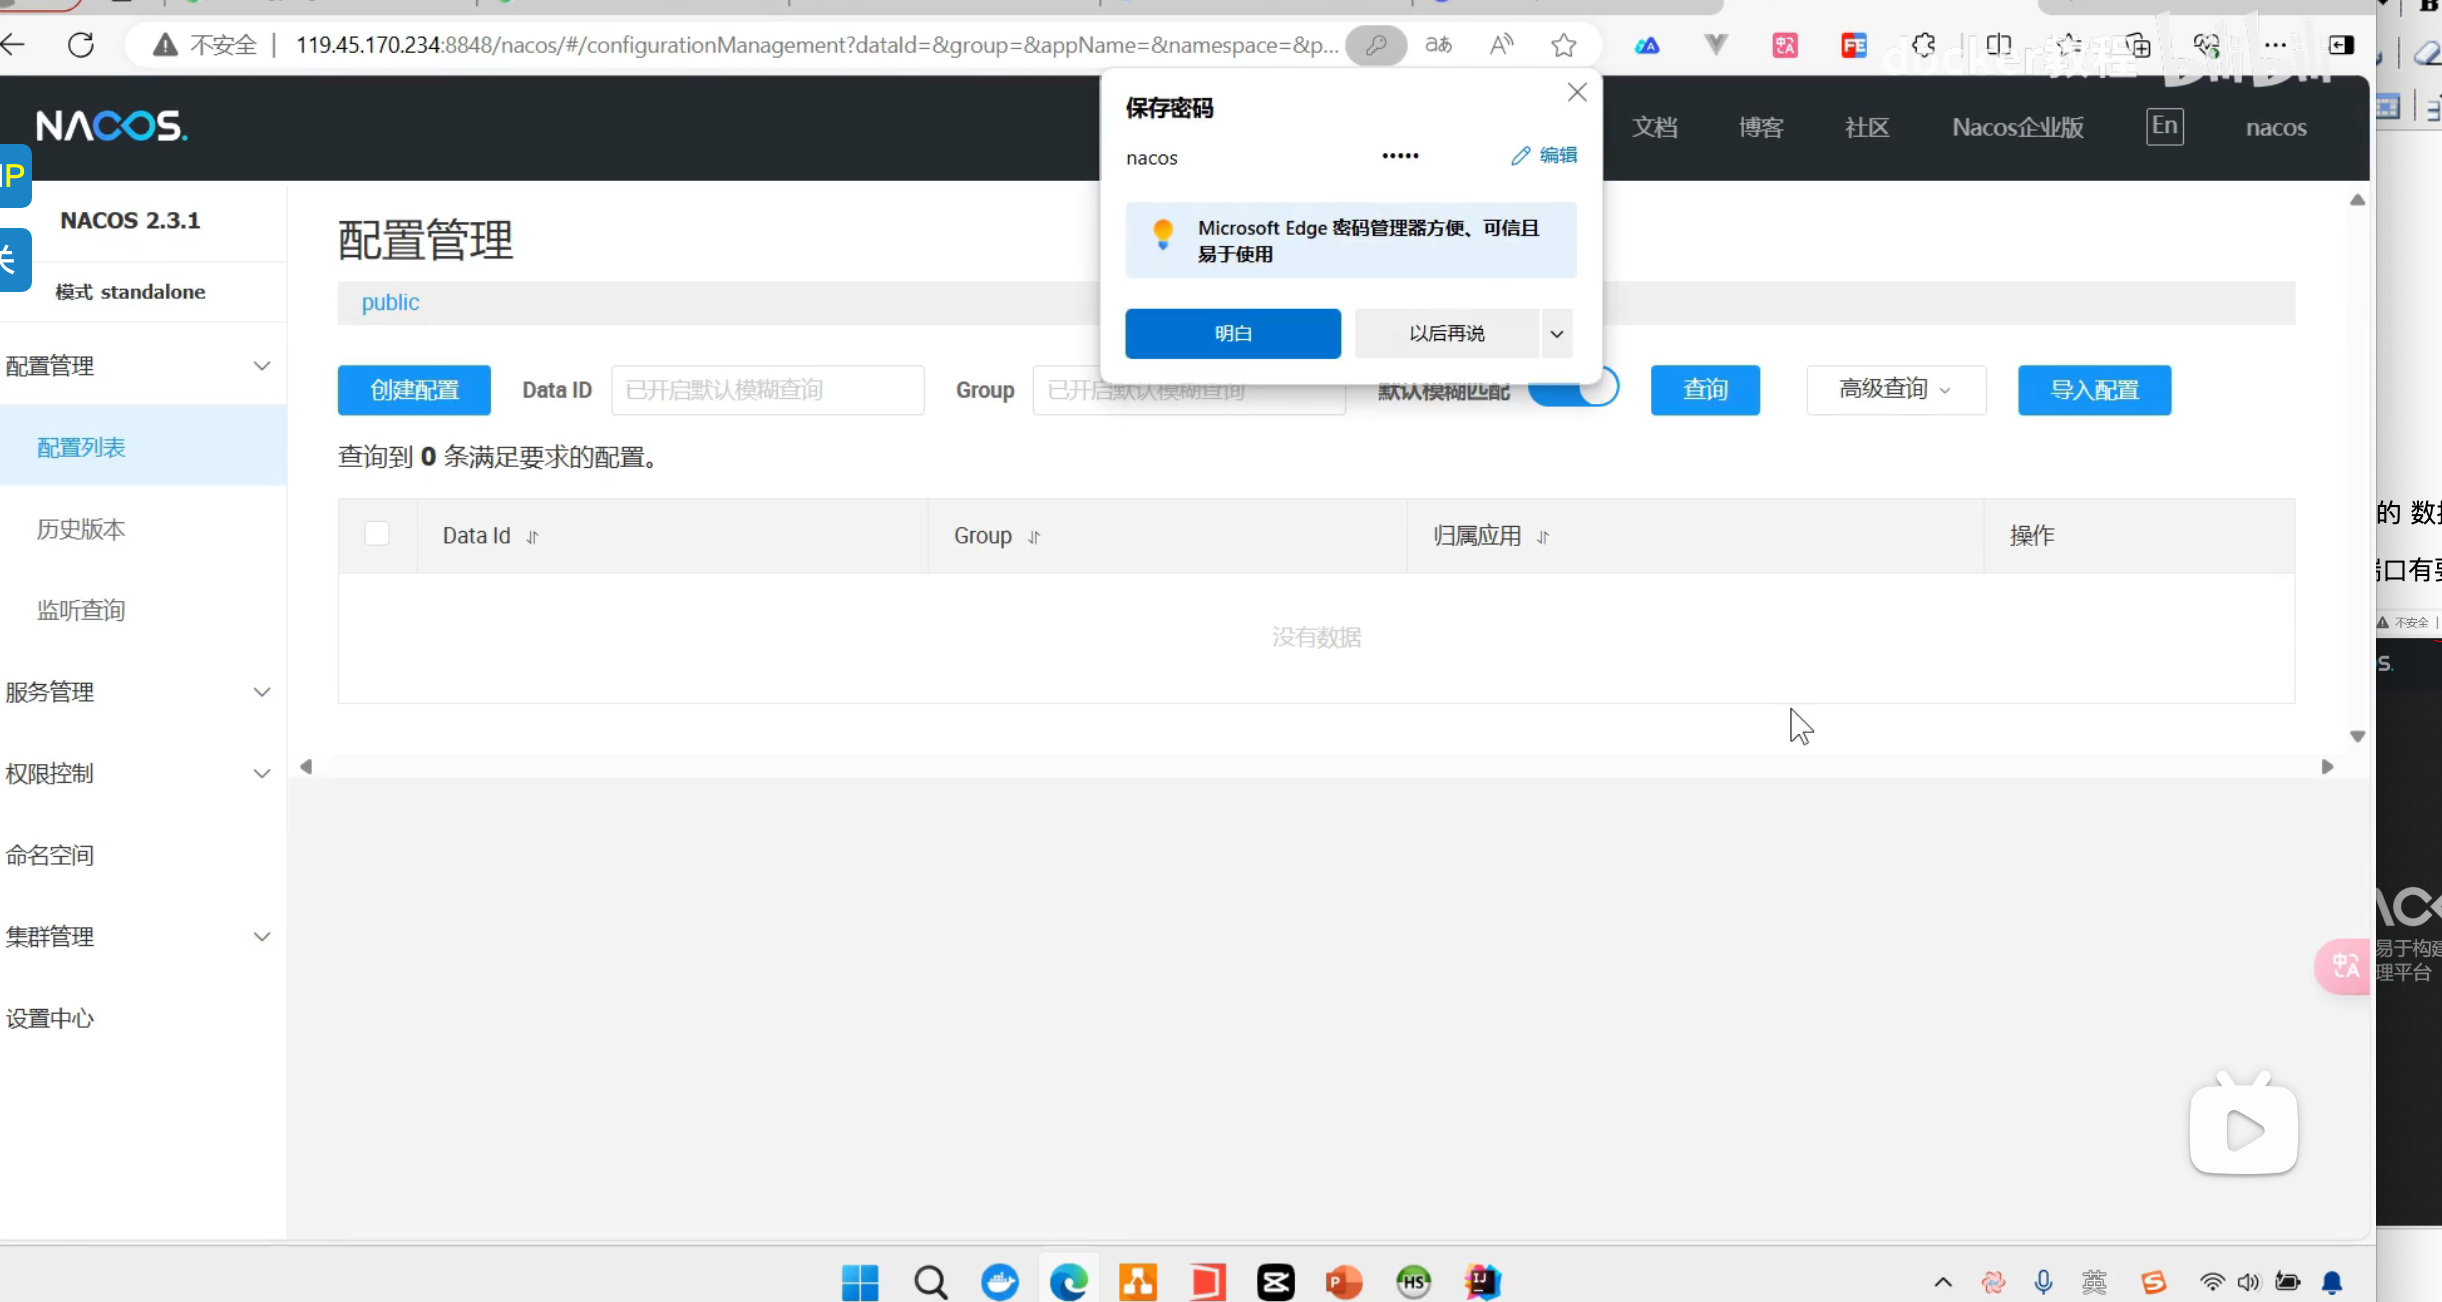The width and height of the screenshot is (2442, 1302).
Task: Open translate page icon in address bar
Action: click(1438, 45)
